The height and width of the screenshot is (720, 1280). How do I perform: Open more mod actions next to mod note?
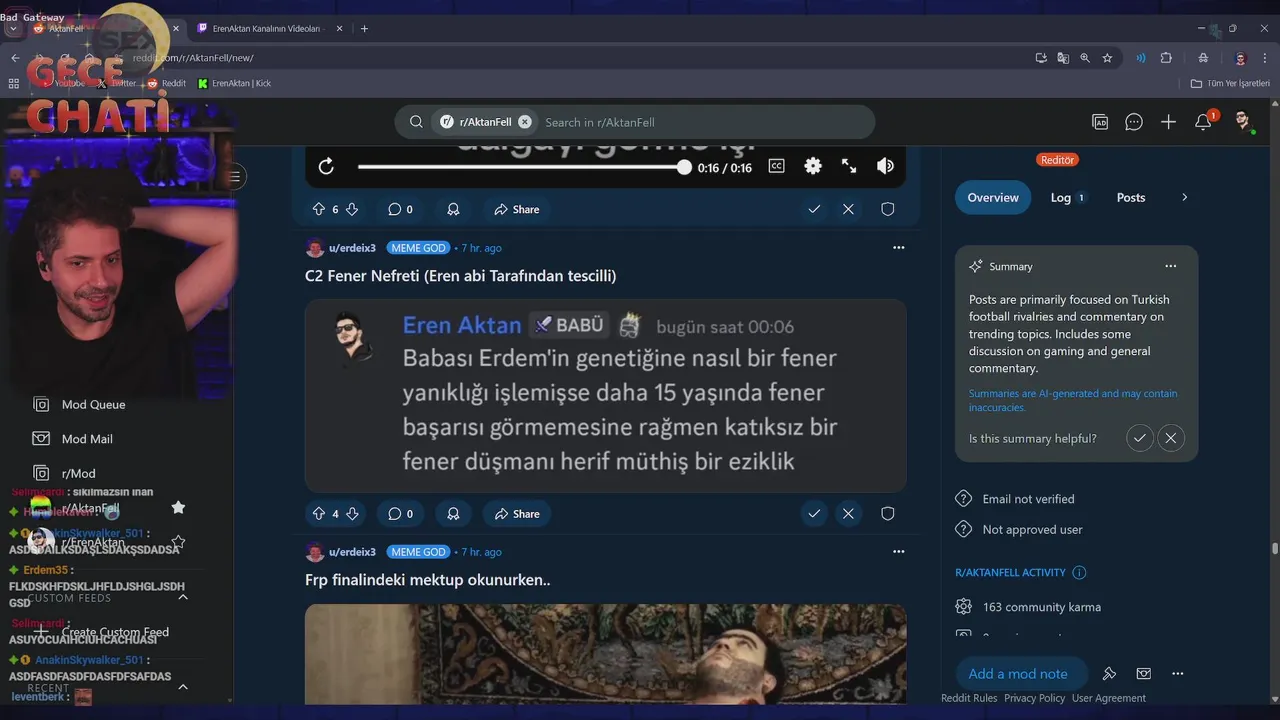[1177, 674]
